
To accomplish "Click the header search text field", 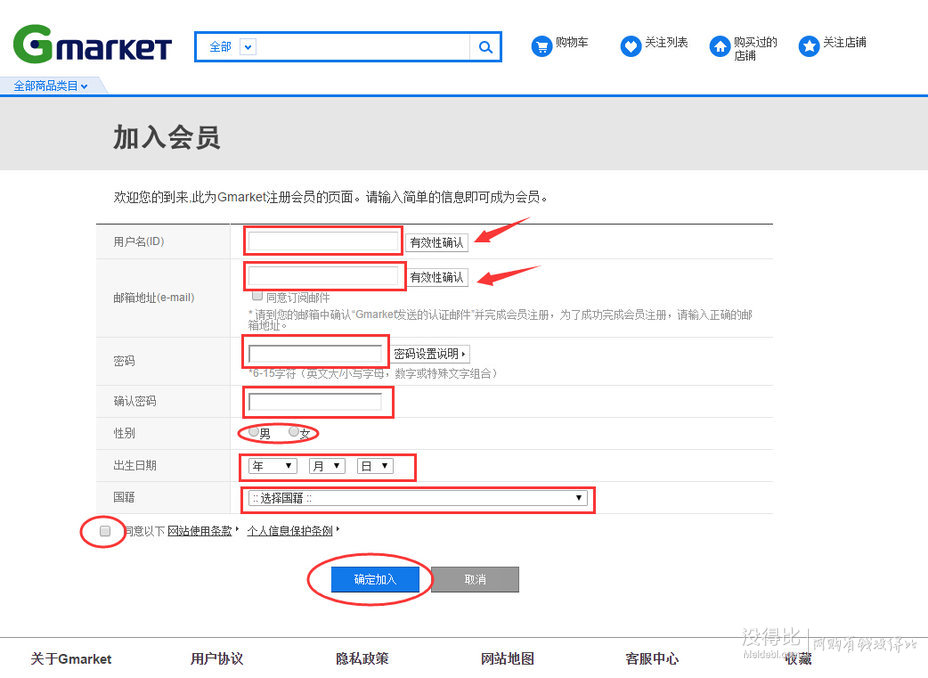I will [x=363, y=47].
